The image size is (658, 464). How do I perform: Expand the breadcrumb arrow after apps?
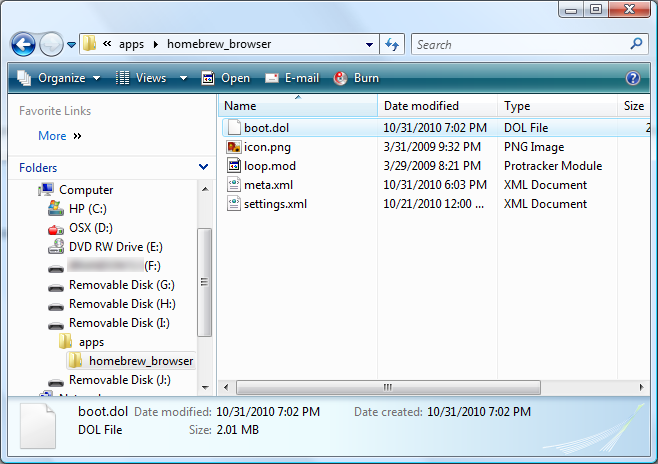(x=156, y=44)
